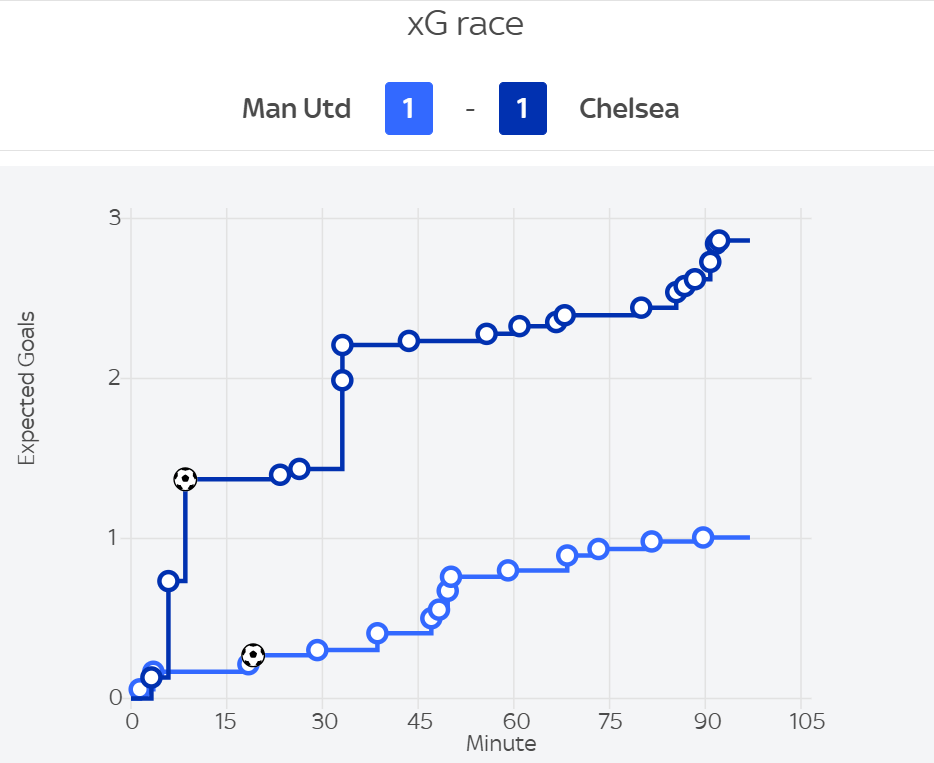Click Chelsea's minute 33 marker at 2.0 xG
Image resolution: width=934 pixels, height=763 pixels.
[342, 380]
